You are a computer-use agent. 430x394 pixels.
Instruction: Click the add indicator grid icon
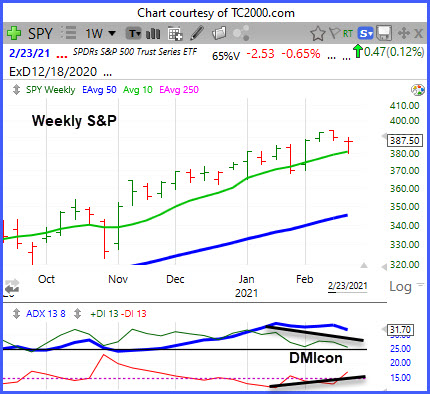175,34
